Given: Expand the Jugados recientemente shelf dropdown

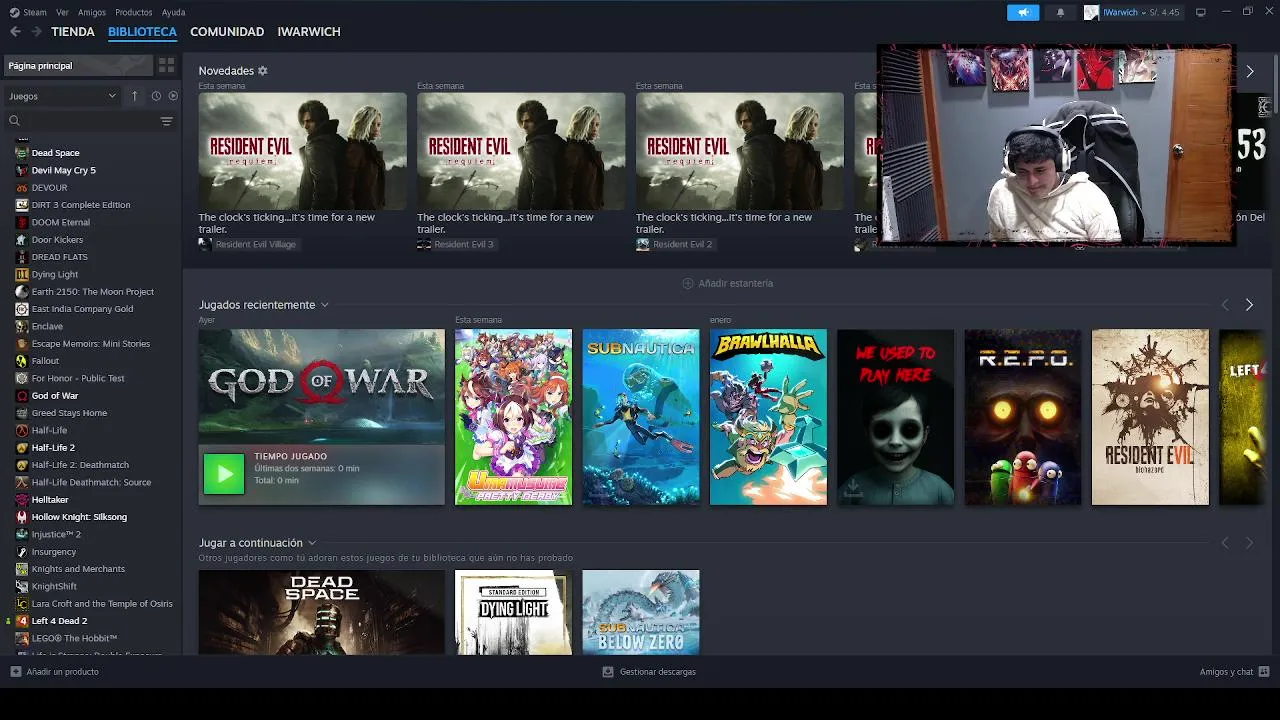Looking at the screenshot, I should pos(324,305).
